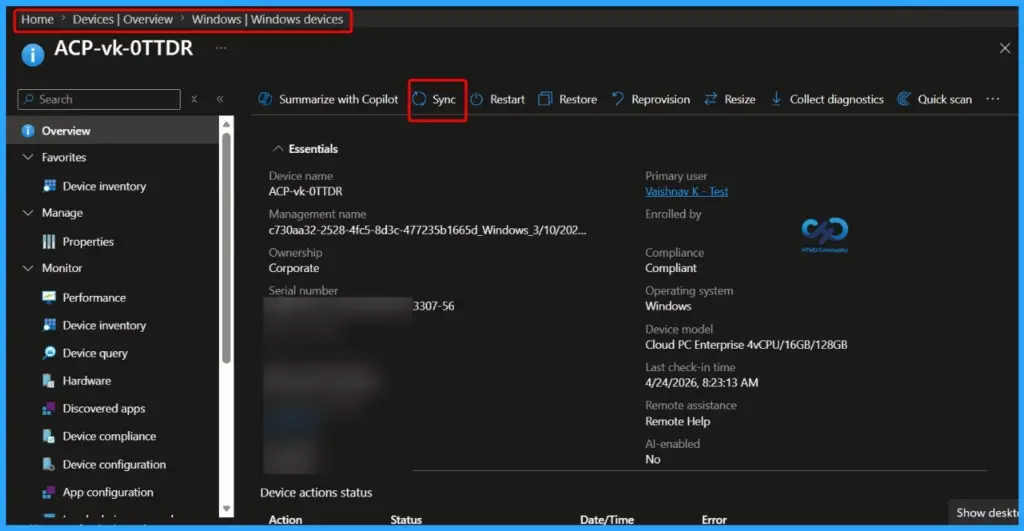This screenshot has width=1024, height=531.
Task: Click the Collect diagnostics download icon
Action: [x=776, y=99]
